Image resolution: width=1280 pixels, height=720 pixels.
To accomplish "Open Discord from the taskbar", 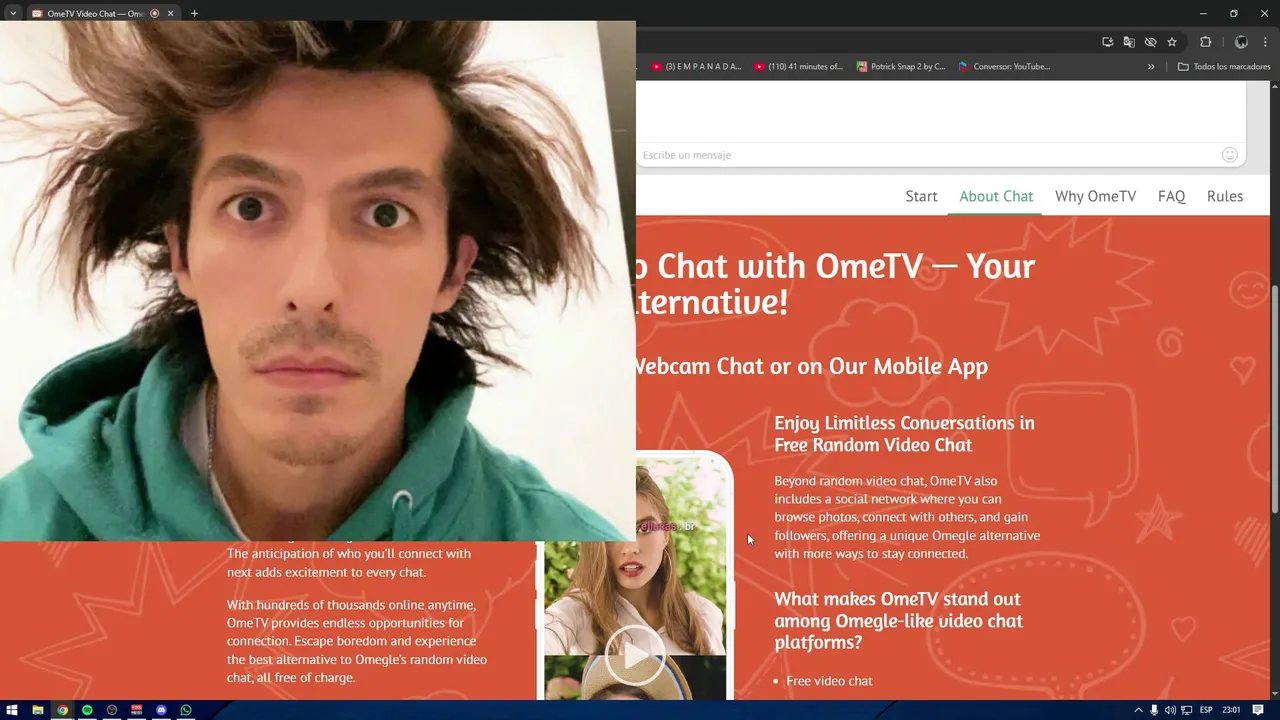I will (161, 710).
